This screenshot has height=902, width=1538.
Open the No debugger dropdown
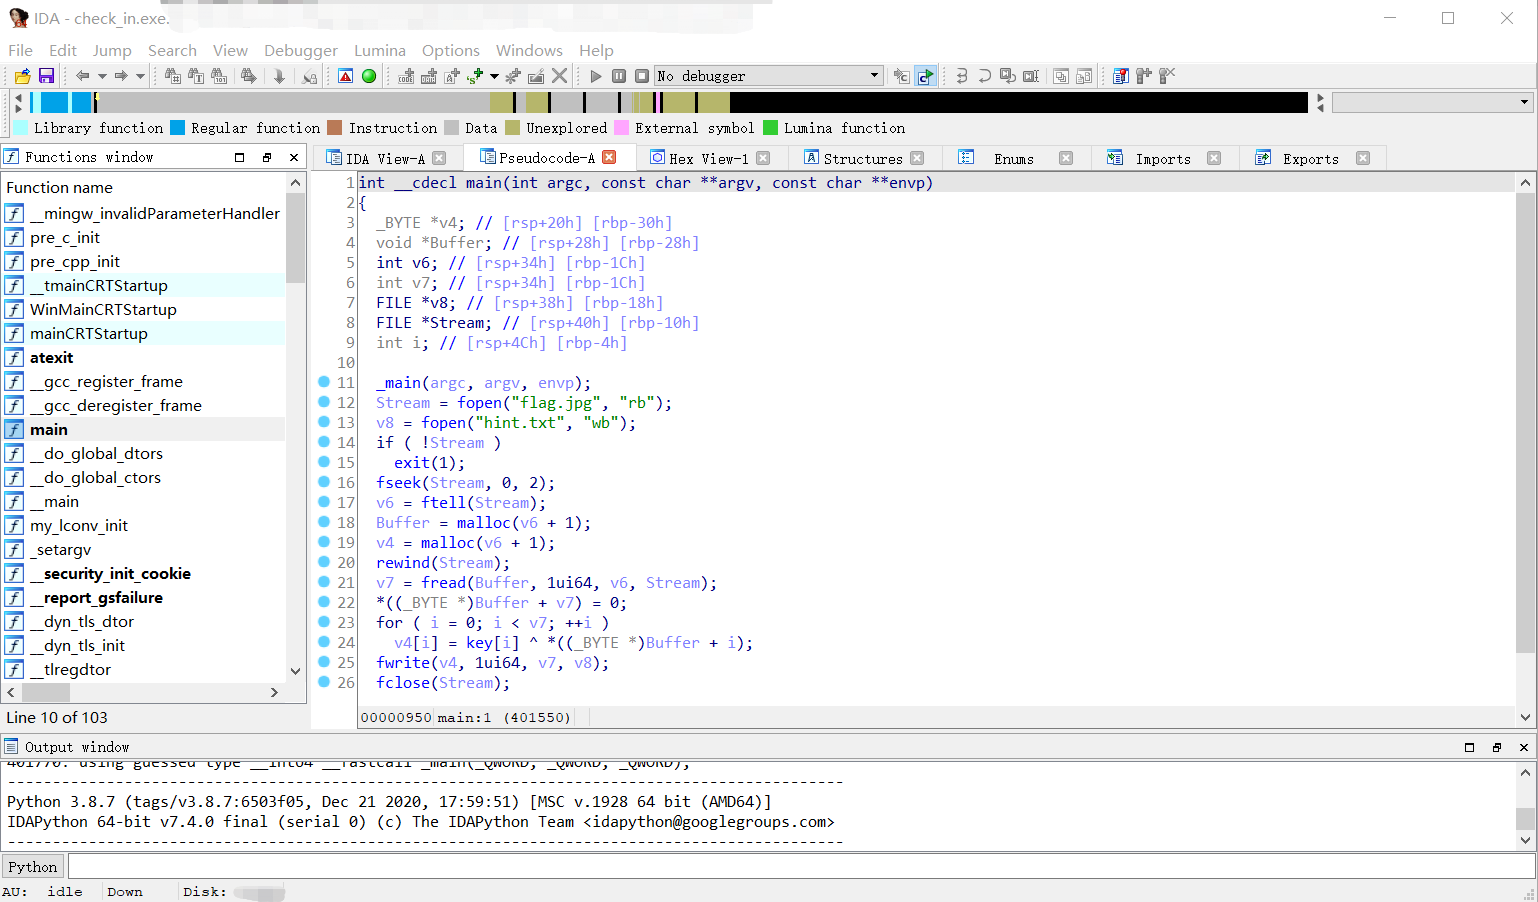click(768, 76)
